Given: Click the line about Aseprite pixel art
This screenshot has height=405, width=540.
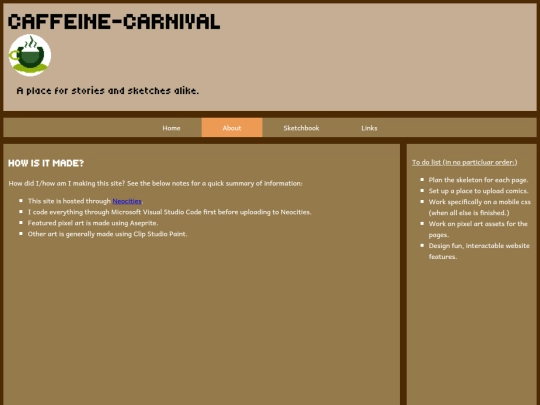Looking at the screenshot, I should pyautogui.click(x=93, y=223).
